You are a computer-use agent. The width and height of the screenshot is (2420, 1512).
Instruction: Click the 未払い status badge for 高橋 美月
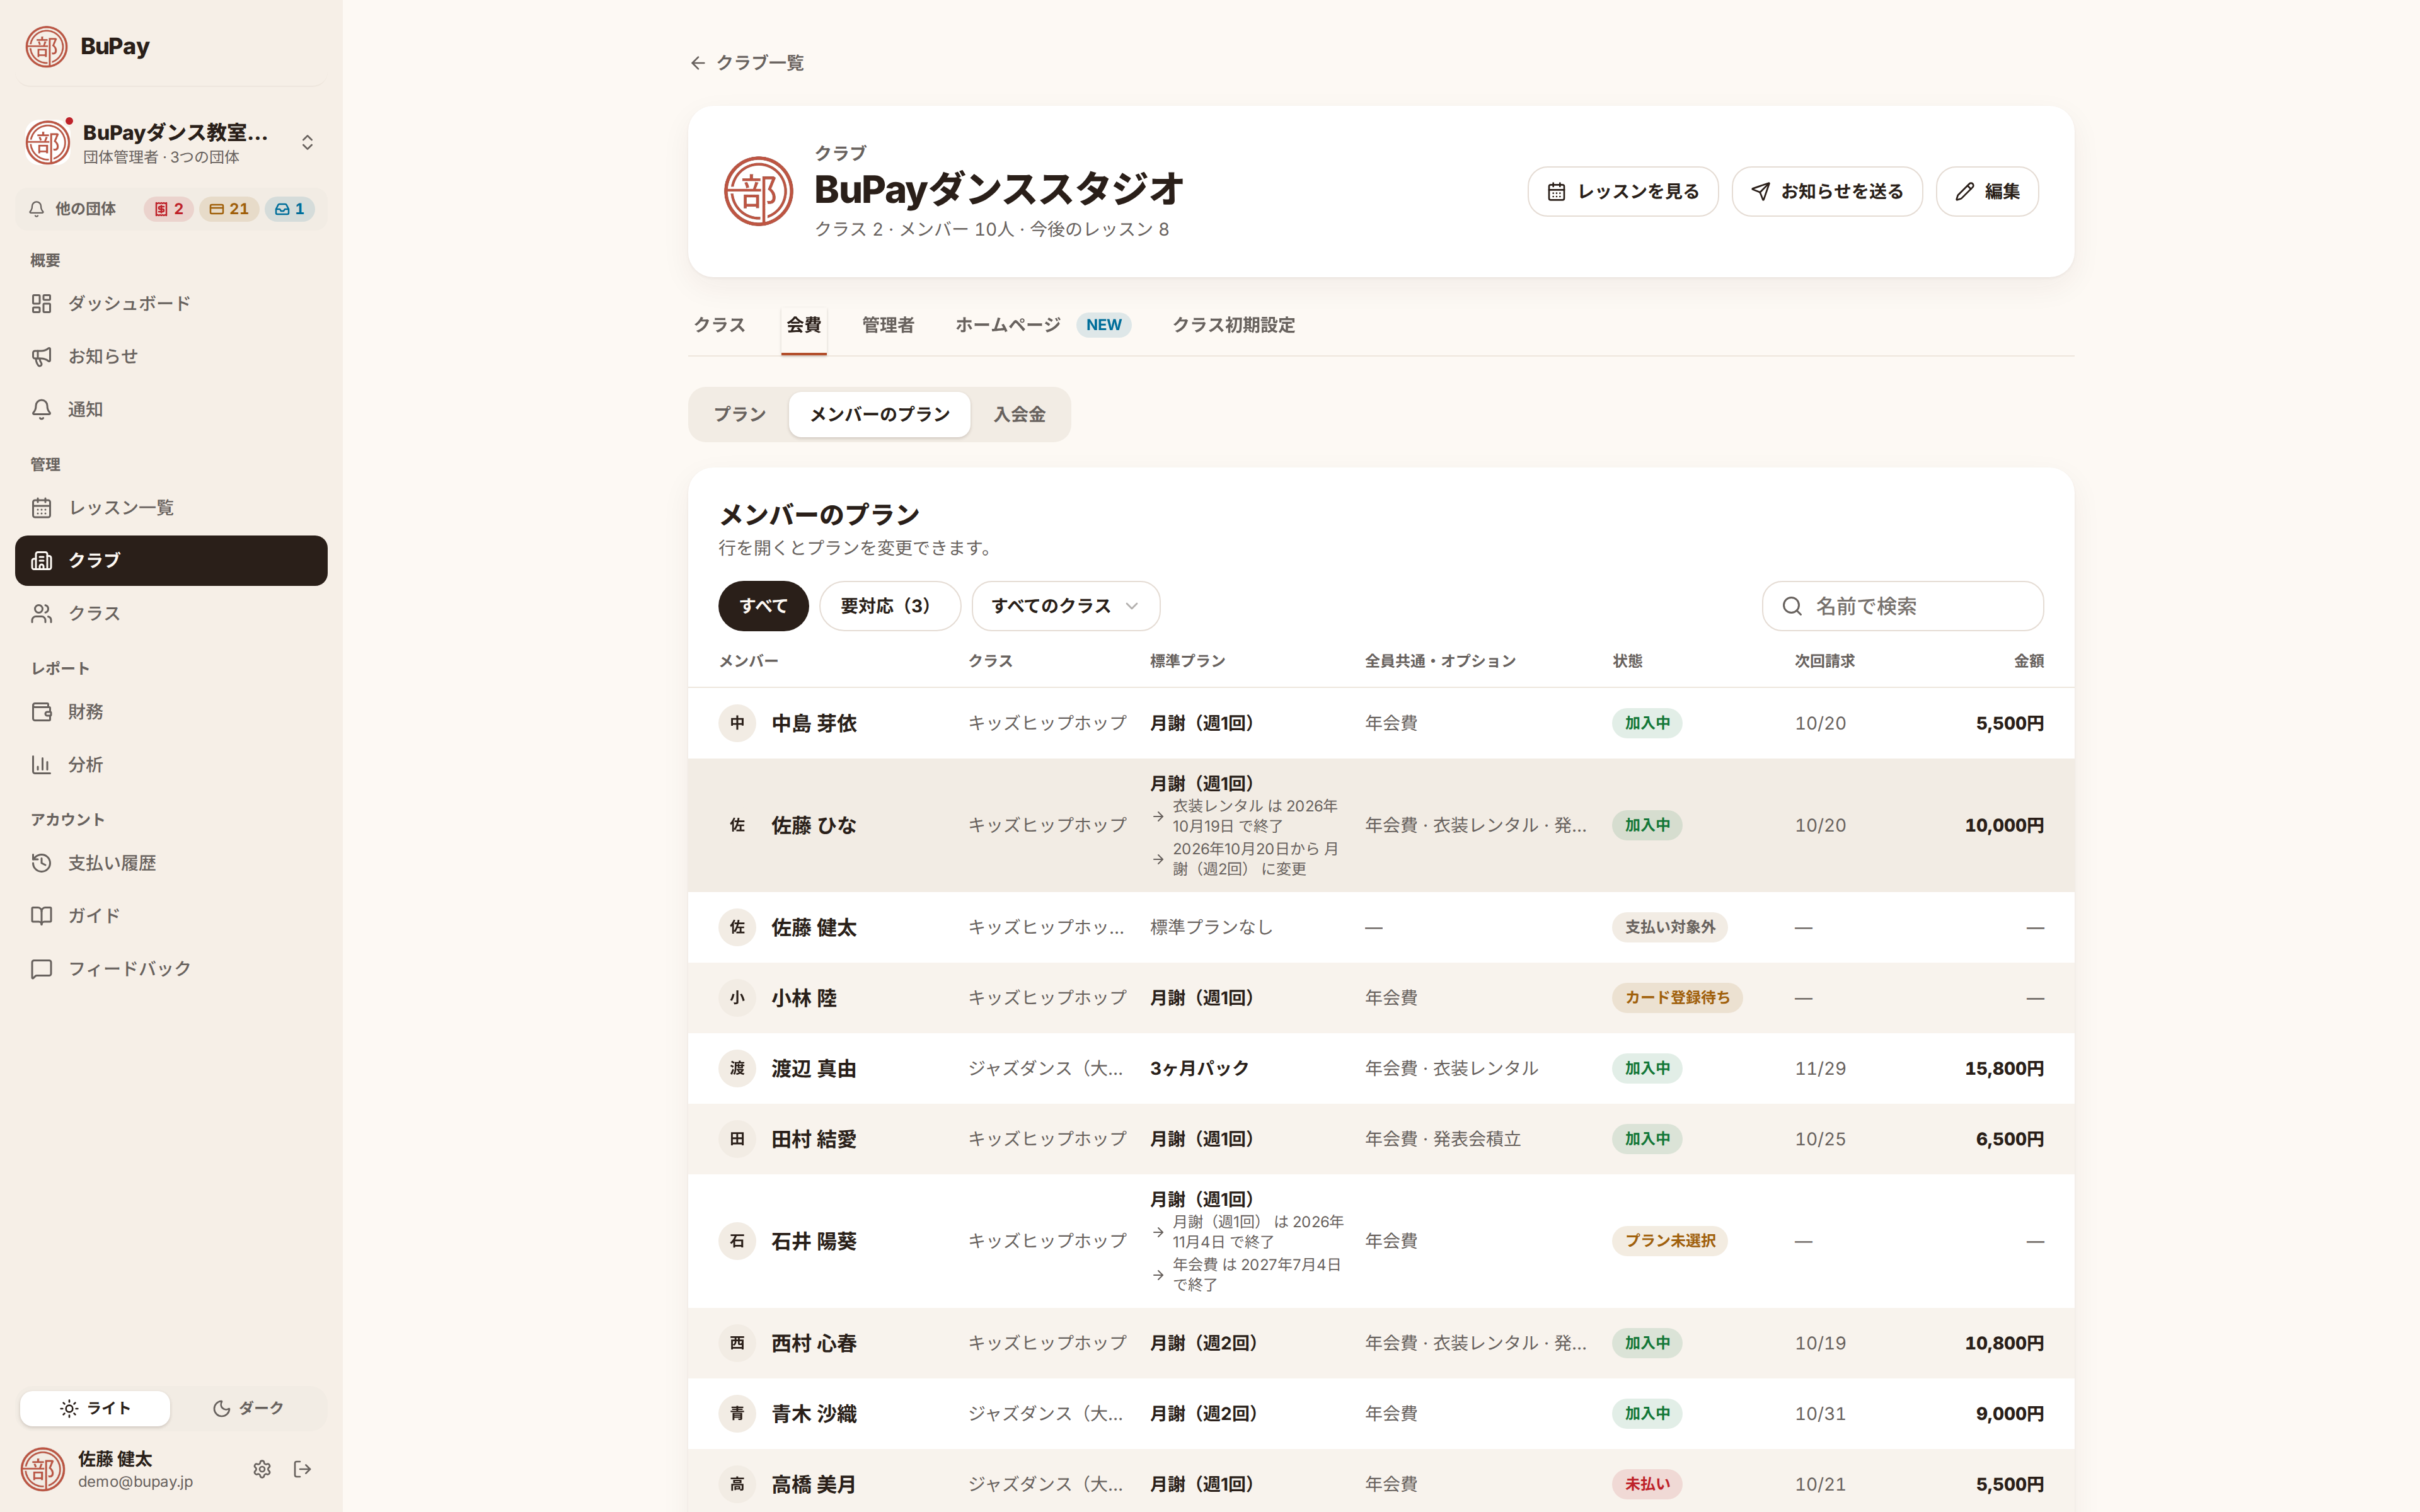pos(1647,1484)
